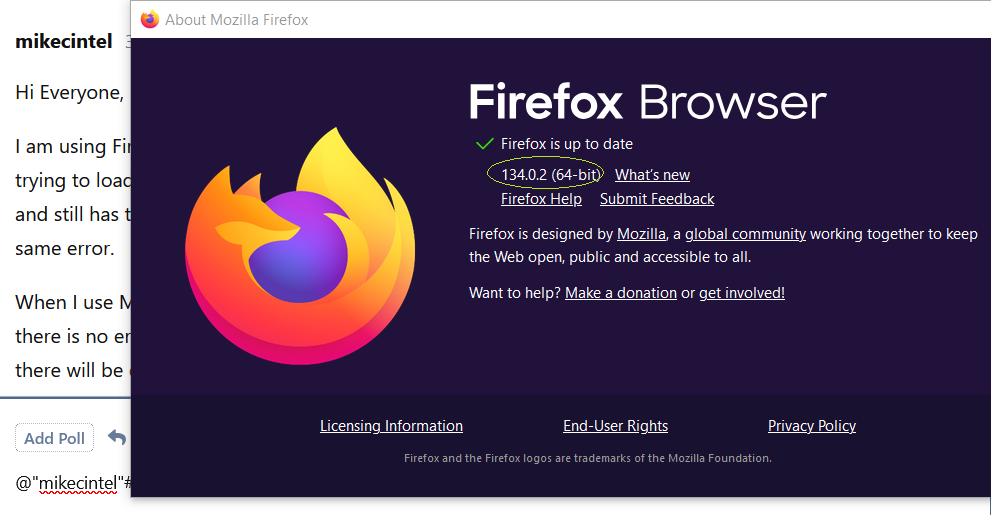Open the Submit Feedback link

[x=657, y=199]
